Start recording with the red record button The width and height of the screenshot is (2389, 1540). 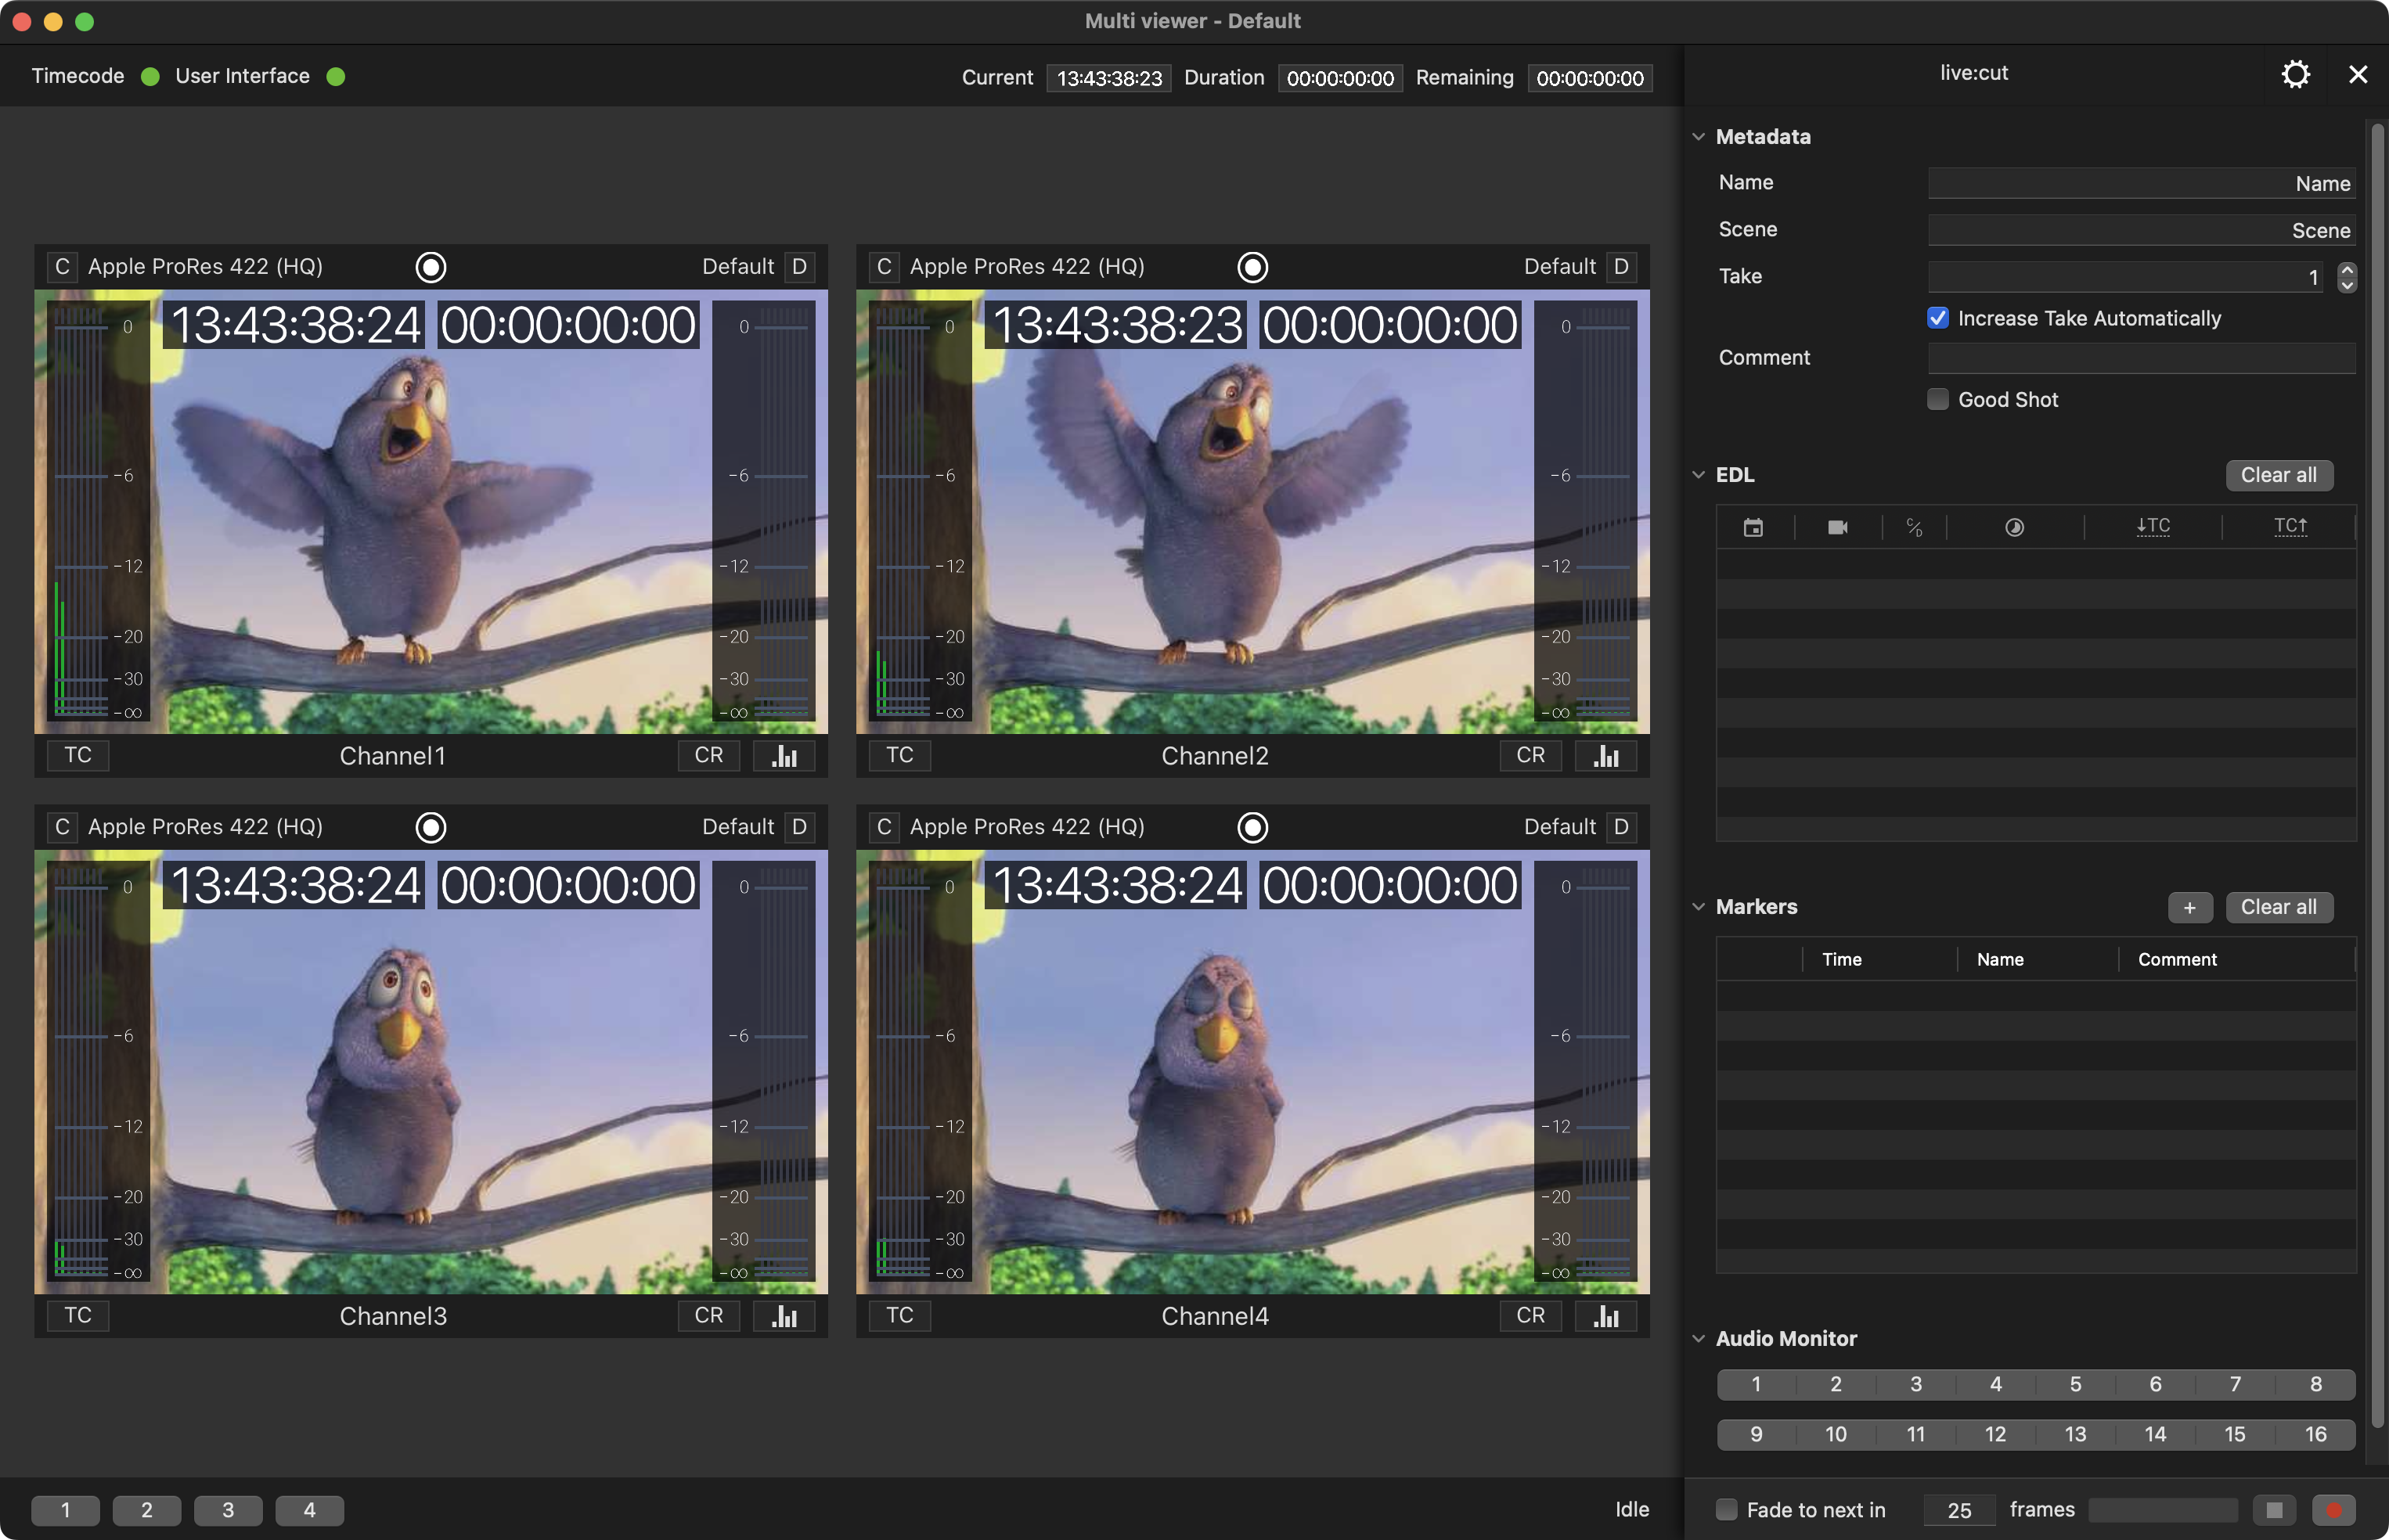click(2334, 1510)
